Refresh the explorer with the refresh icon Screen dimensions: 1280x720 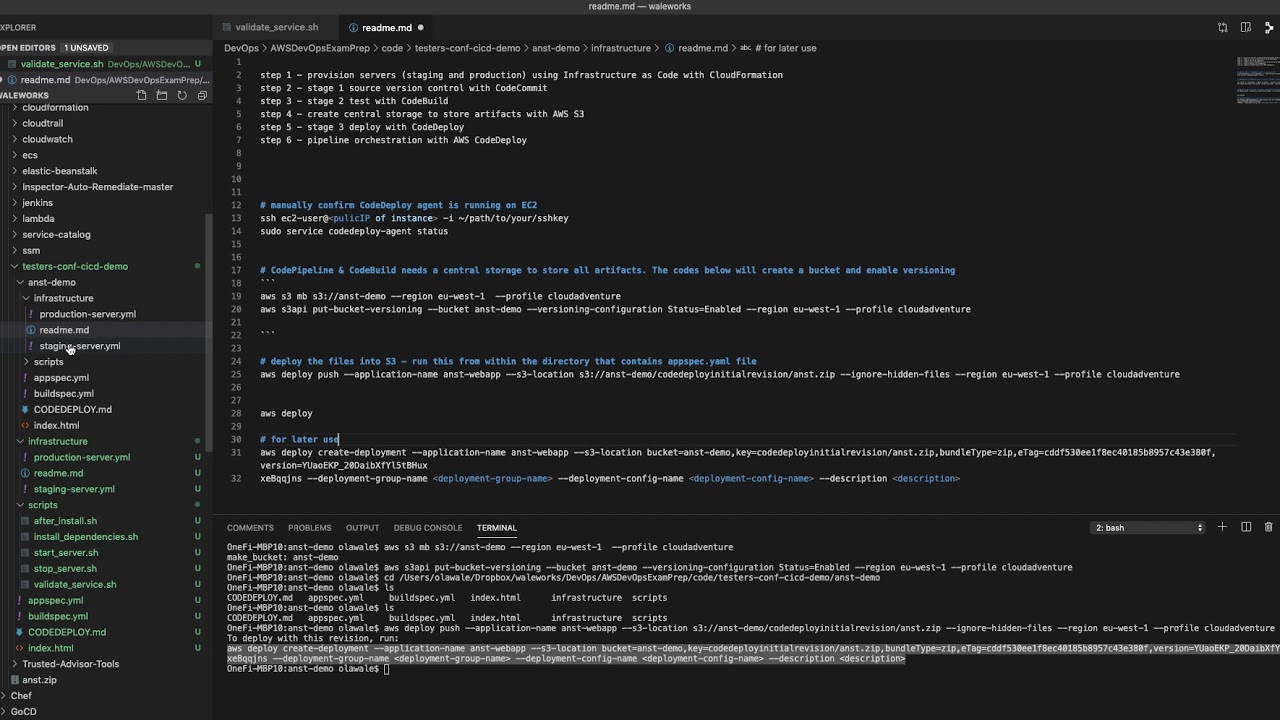pos(182,95)
